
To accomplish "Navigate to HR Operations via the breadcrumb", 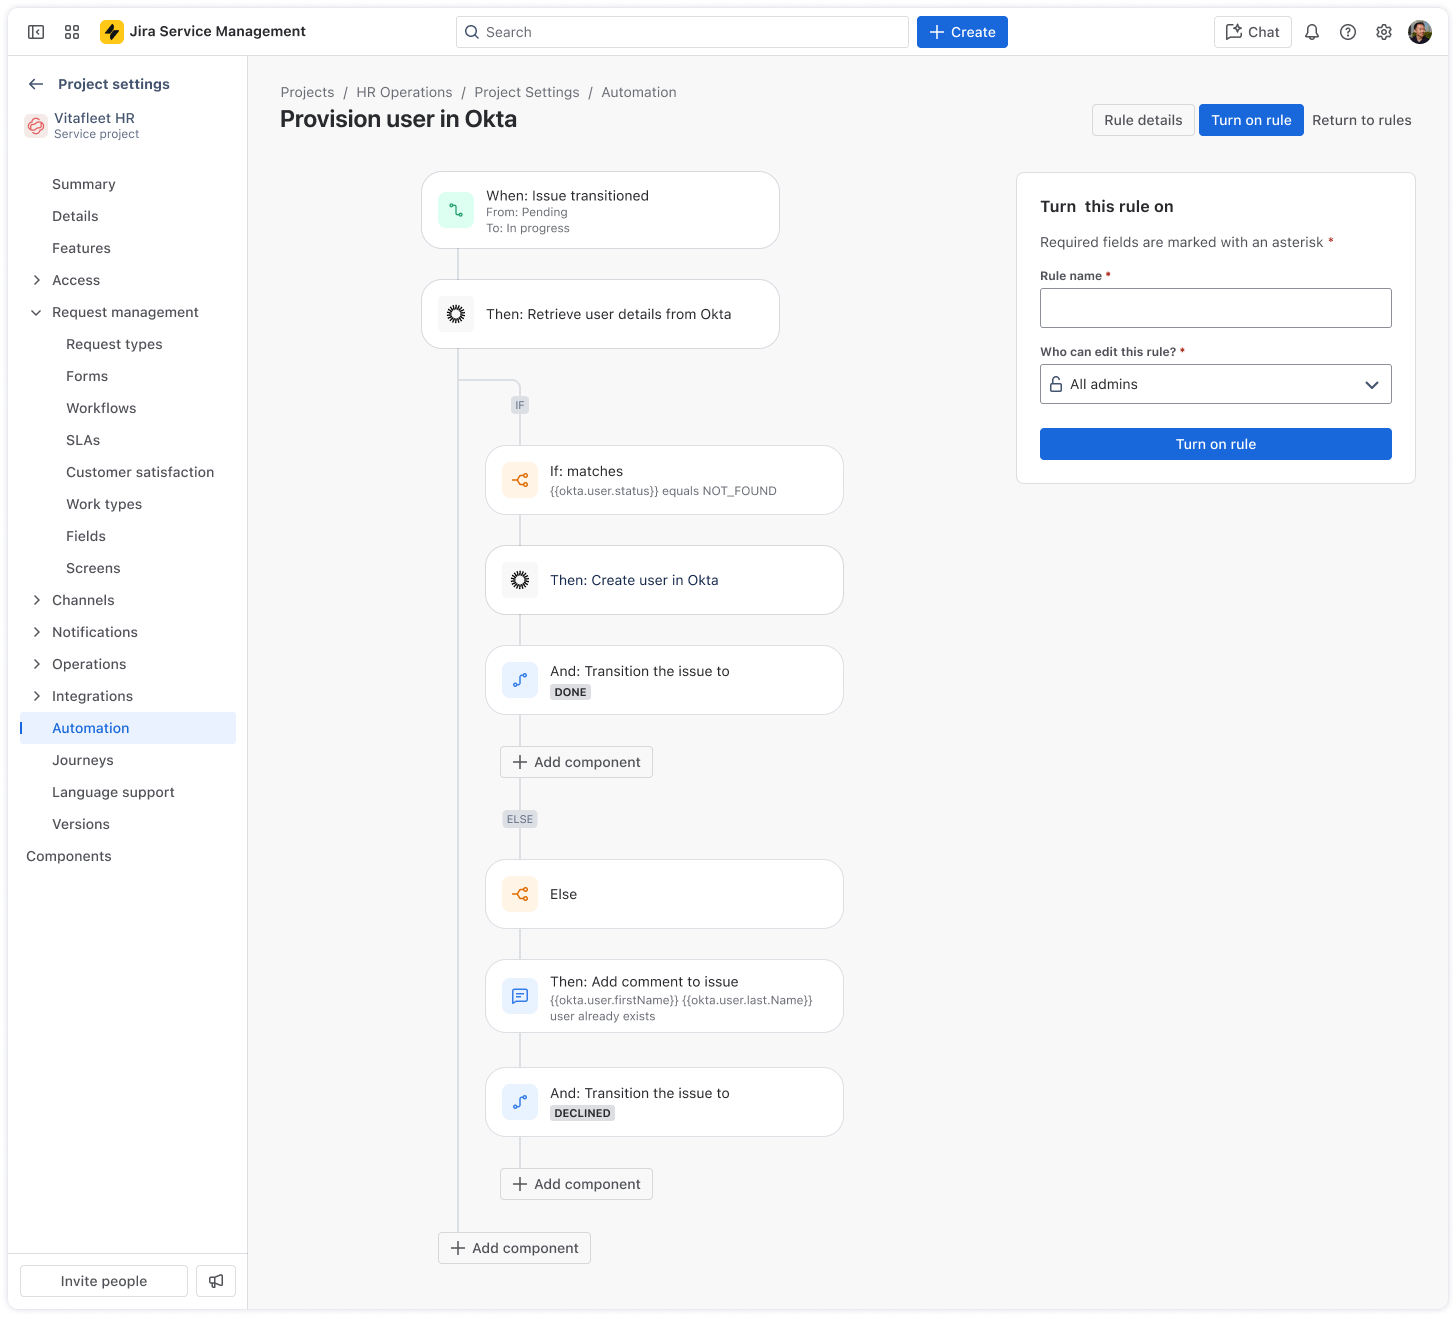I will click(x=404, y=92).
